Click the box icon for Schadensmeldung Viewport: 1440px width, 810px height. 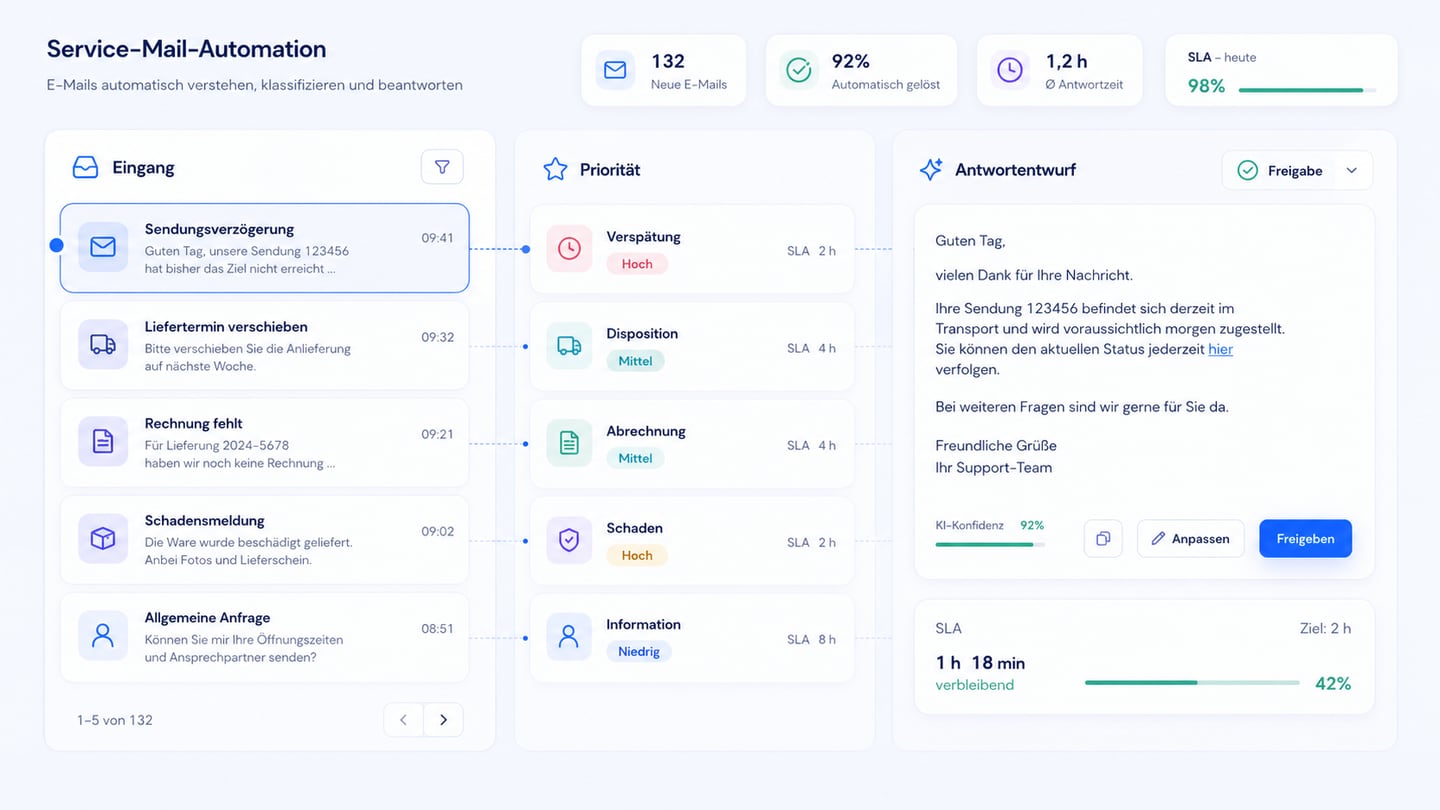(x=103, y=538)
